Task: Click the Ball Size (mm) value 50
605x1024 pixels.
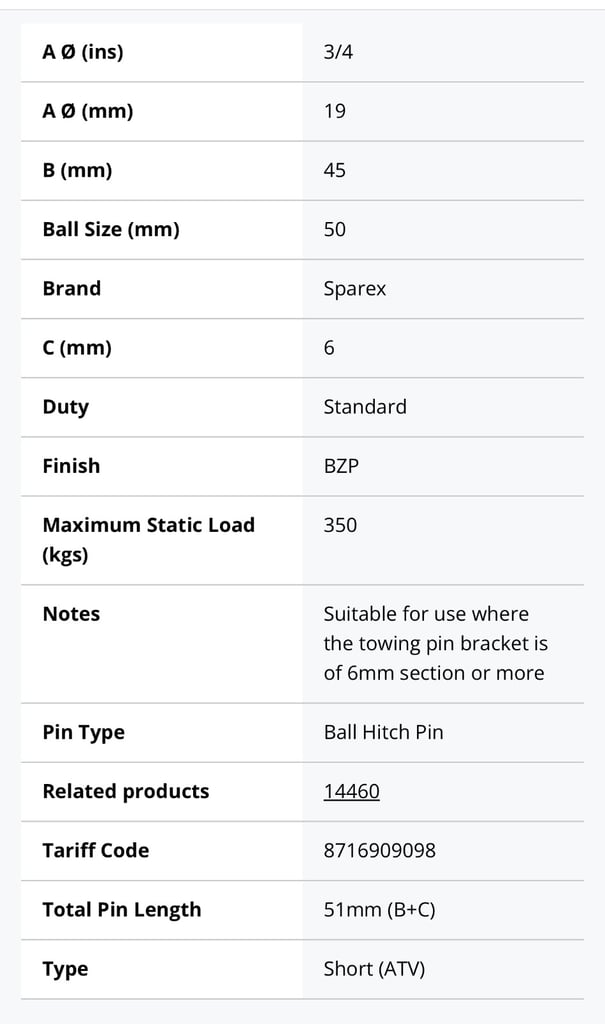Action: [335, 229]
